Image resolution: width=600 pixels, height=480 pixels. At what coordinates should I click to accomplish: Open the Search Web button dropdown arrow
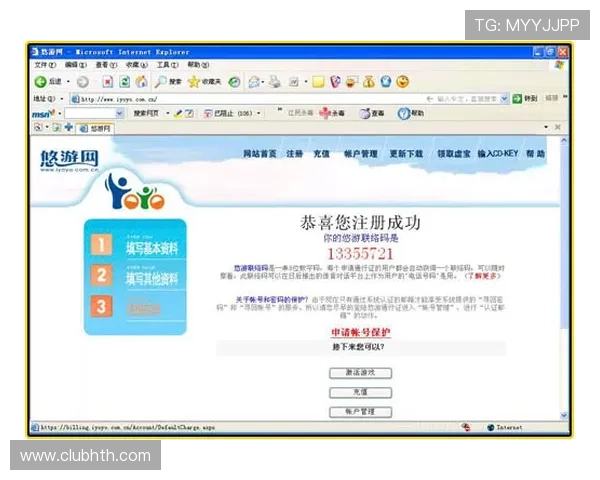pos(168,114)
